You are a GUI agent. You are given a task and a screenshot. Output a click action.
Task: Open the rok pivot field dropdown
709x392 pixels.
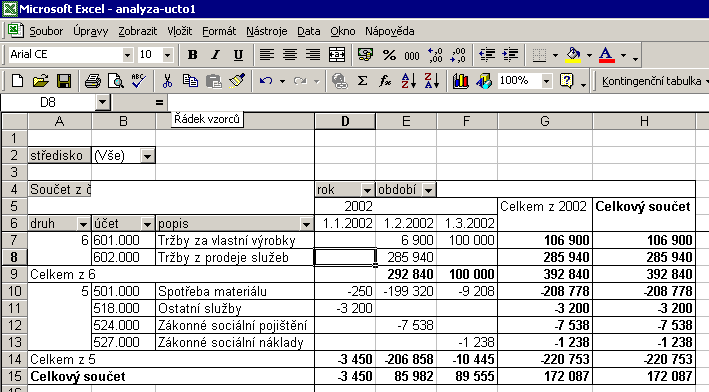click(367, 190)
